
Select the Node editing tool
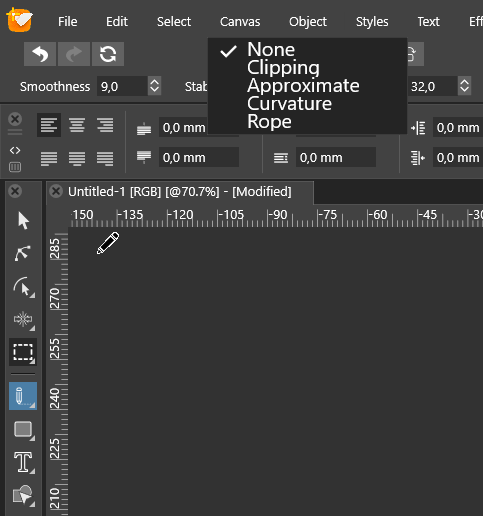click(x=23, y=253)
